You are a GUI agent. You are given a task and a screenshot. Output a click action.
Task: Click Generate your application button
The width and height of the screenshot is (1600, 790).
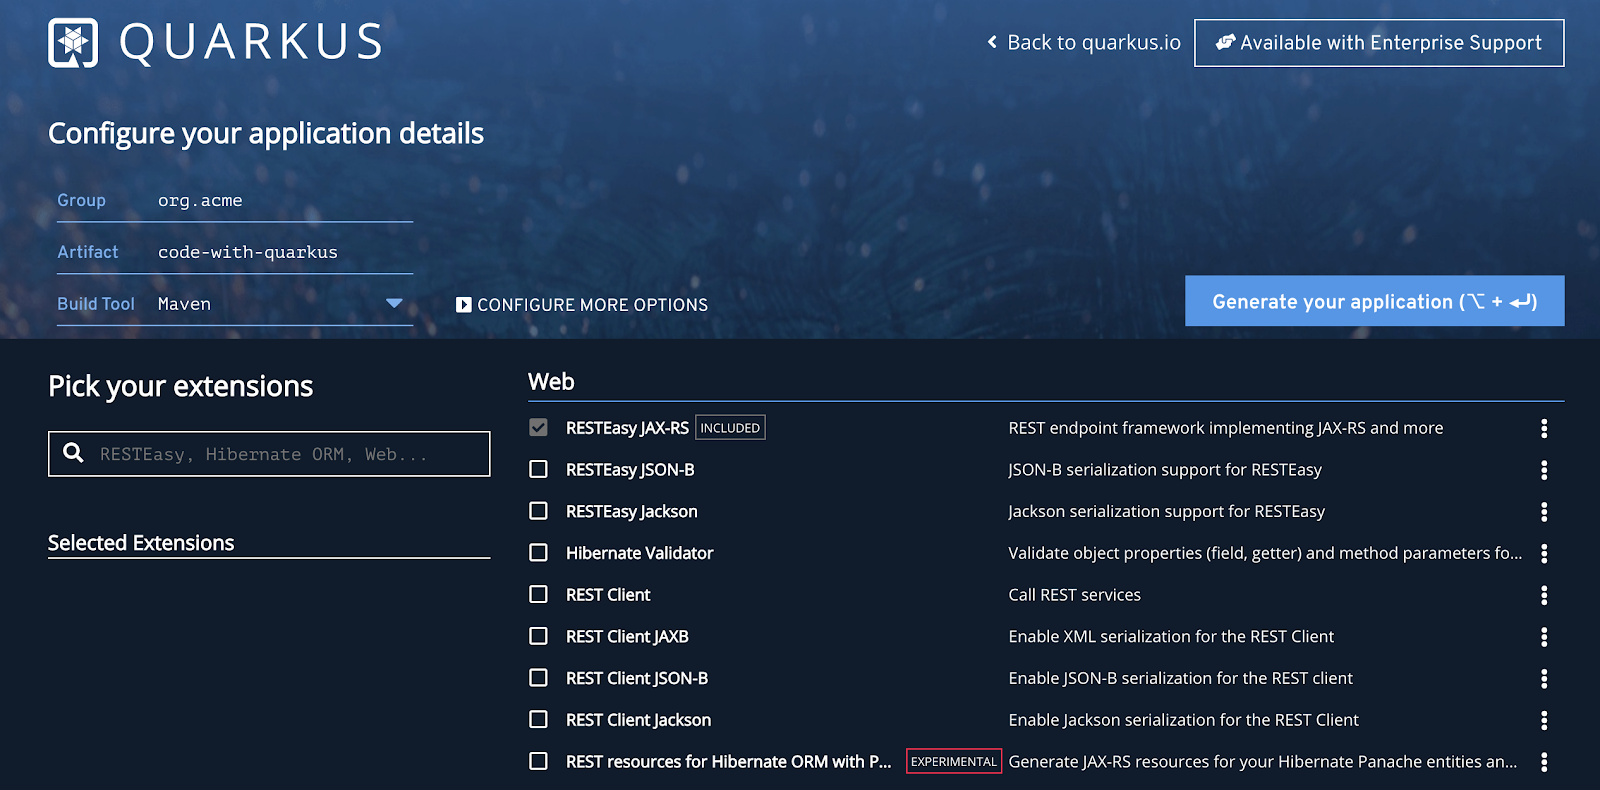tap(1374, 301)
